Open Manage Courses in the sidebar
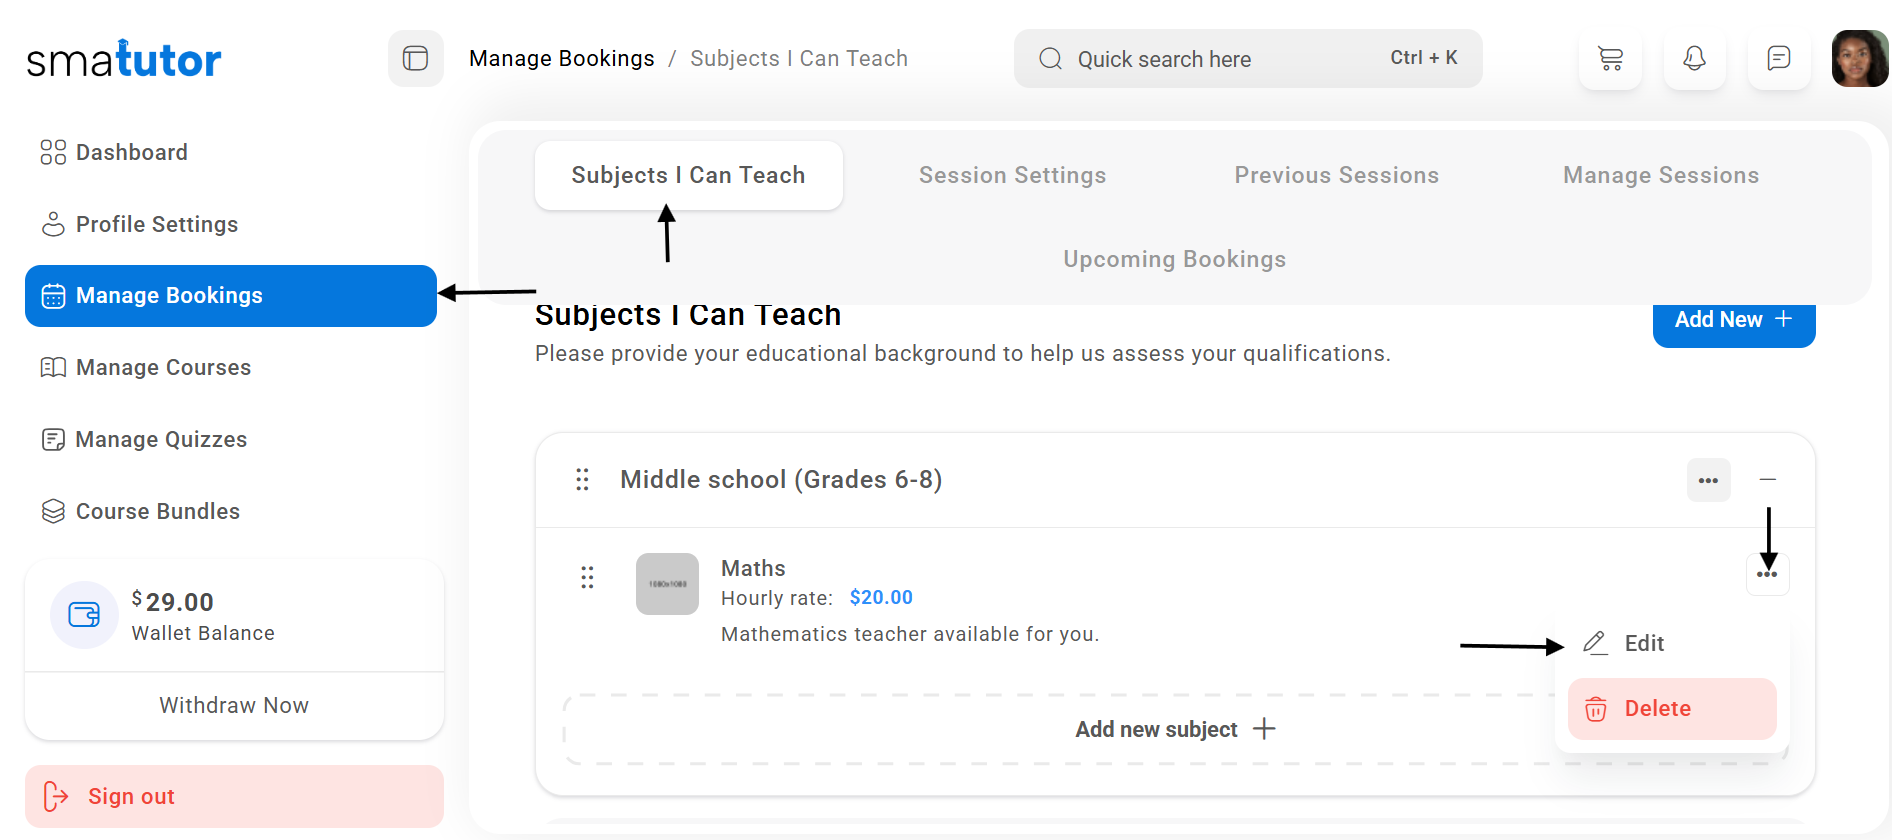Screen dimensions: 1892x840 pyautogui.click(x=163, y=368)
